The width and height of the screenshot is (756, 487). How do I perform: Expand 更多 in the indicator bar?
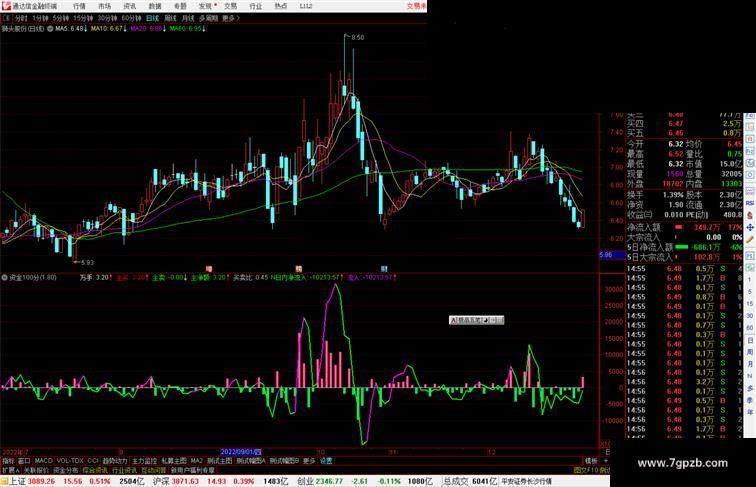[x=310, y=461]
